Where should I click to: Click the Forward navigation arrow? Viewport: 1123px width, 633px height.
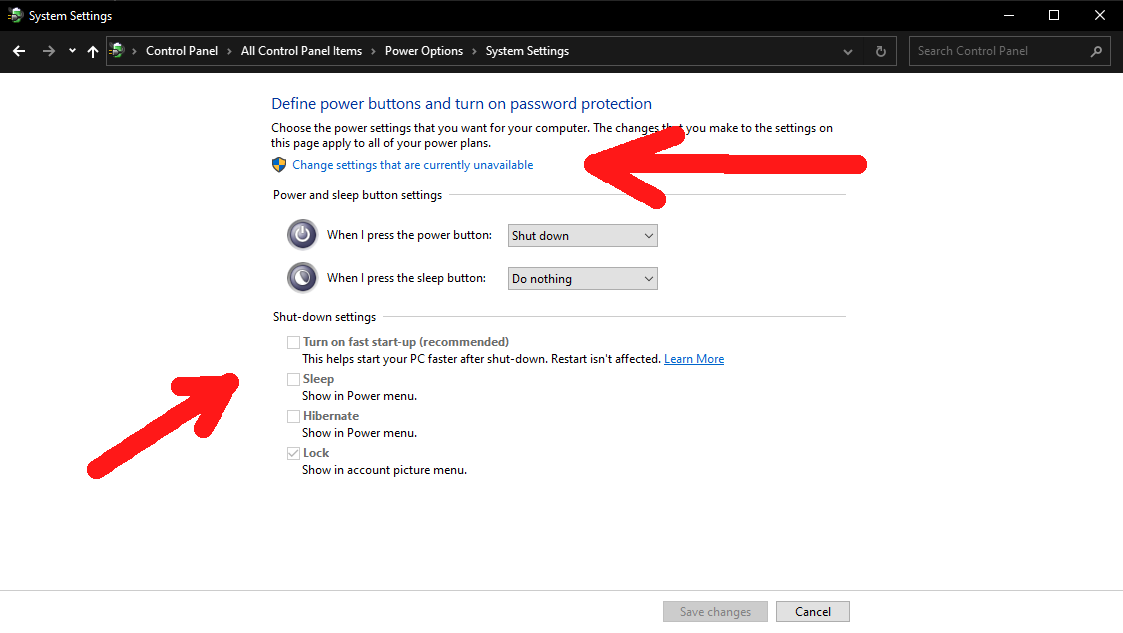[48, 51]
